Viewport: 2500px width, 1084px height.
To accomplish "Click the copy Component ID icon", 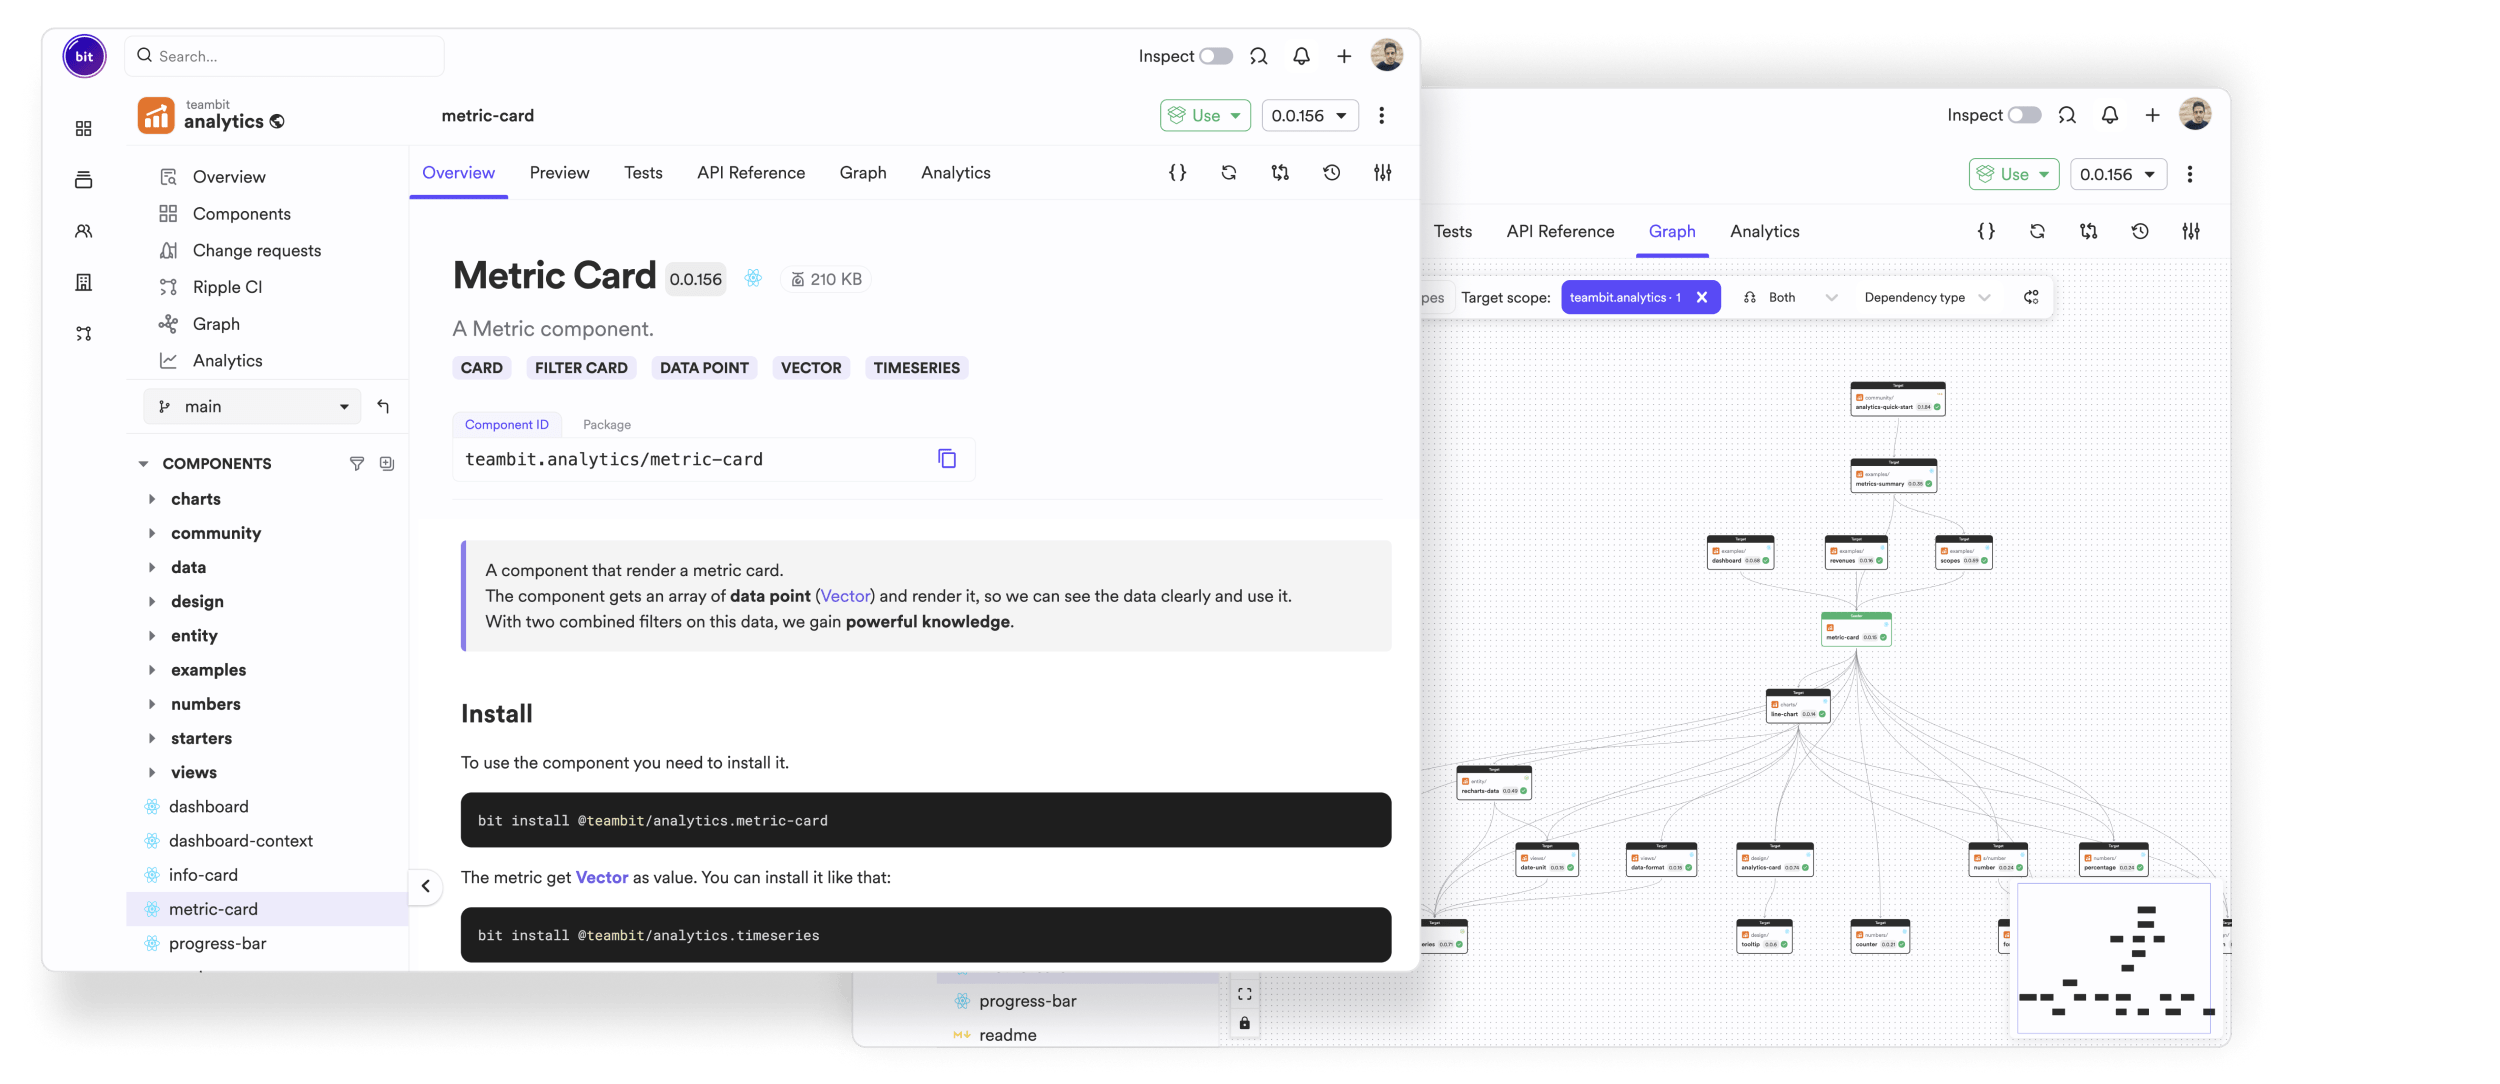I will point(945,459).
